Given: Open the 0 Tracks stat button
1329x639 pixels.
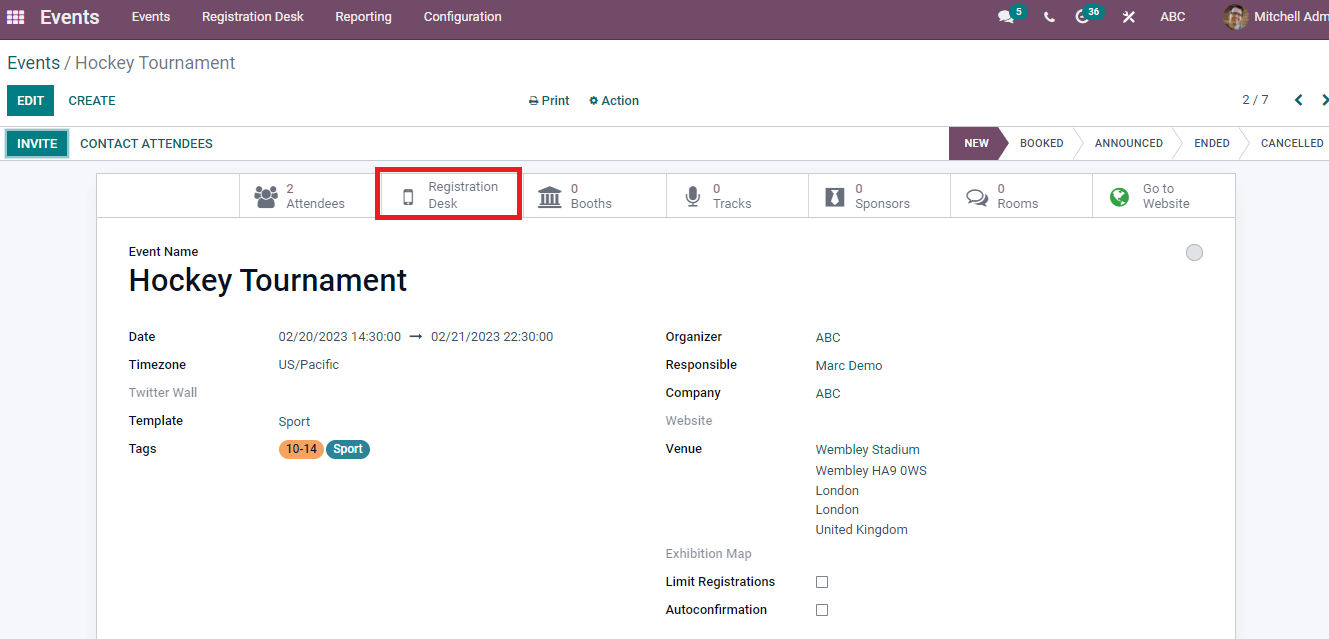Looking at the screenshot, I should click(737, 196).
